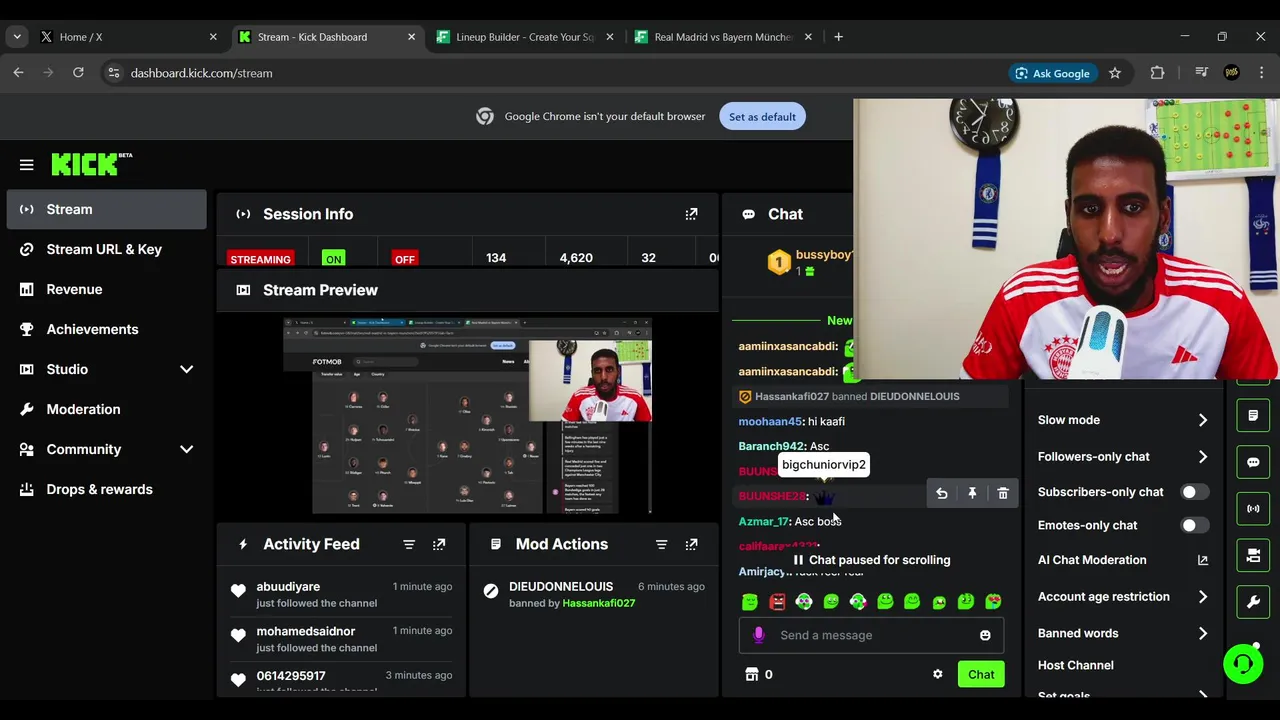Click Azmar_17 username in chat

763,522
